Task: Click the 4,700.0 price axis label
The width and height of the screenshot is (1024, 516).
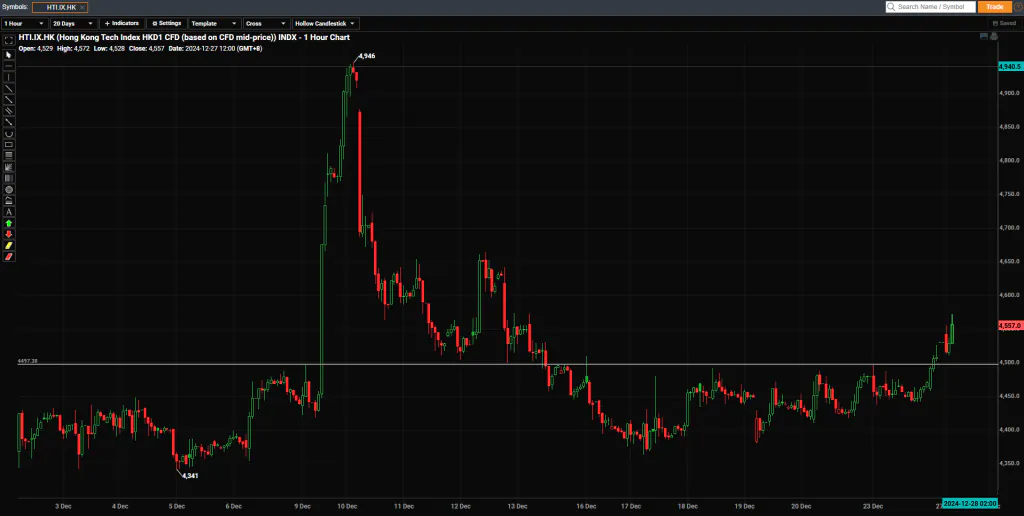Action: 1009,227
